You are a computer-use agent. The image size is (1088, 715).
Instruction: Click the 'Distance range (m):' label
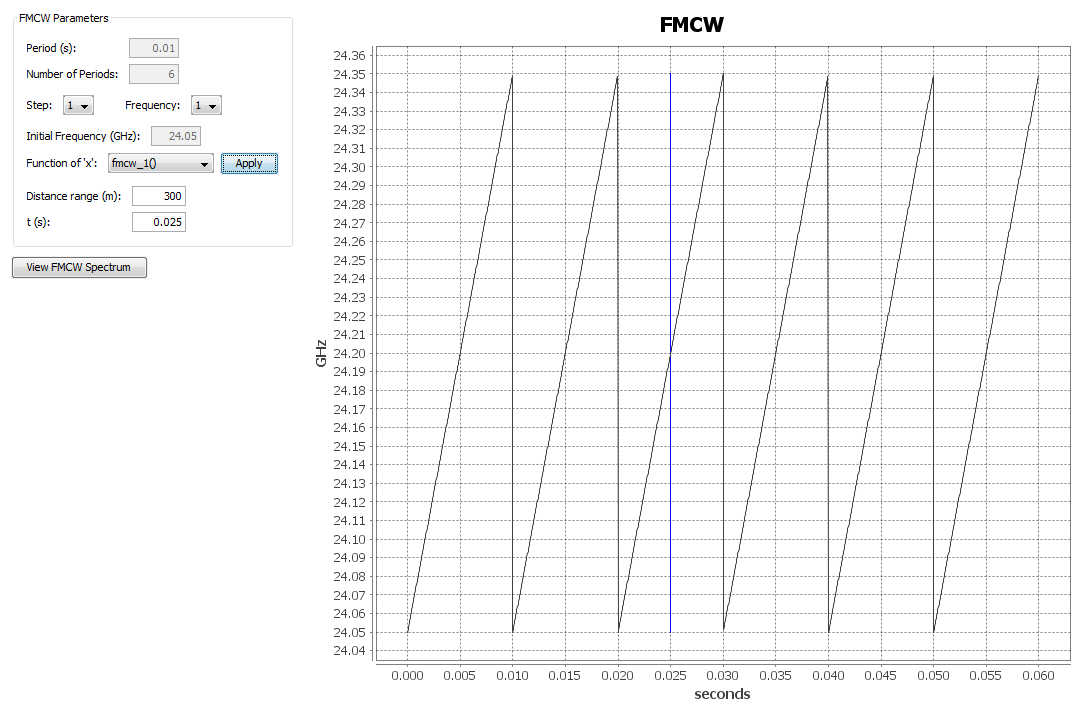point(73,196)
